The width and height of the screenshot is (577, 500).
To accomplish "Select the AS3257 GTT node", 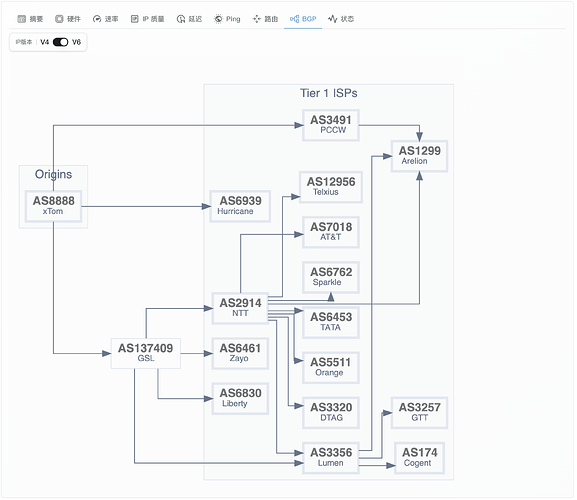I will pos(420,412).
